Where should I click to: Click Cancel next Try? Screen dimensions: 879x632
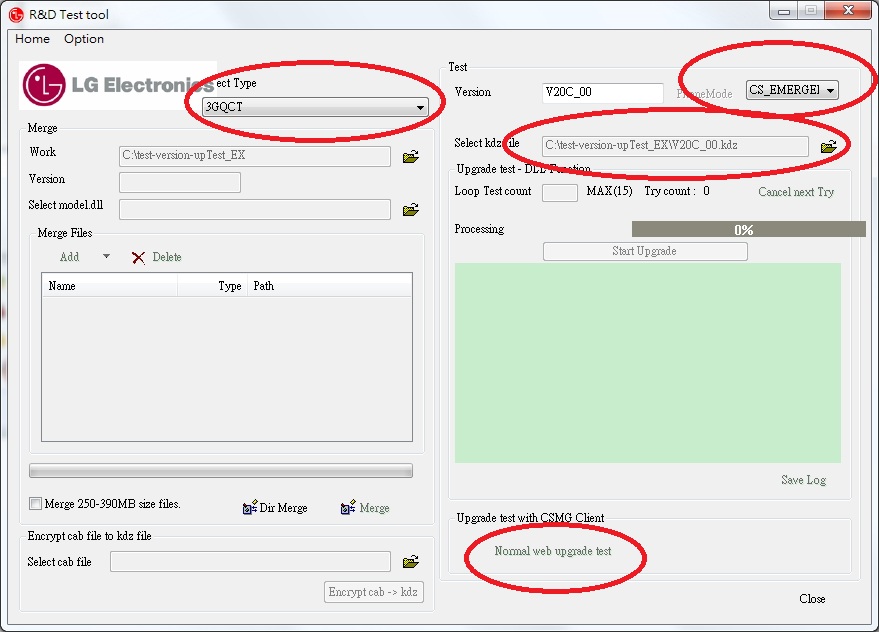[796, 192]
